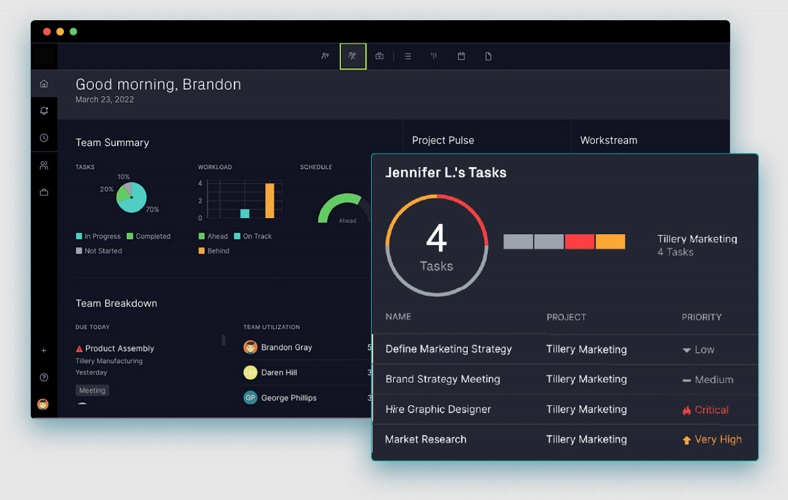The height and width of the screenshot is (500, 788).
Task: Open the portfolio briefcase toolbar icon
Action: pyautogui.click(x=379, y=56)
